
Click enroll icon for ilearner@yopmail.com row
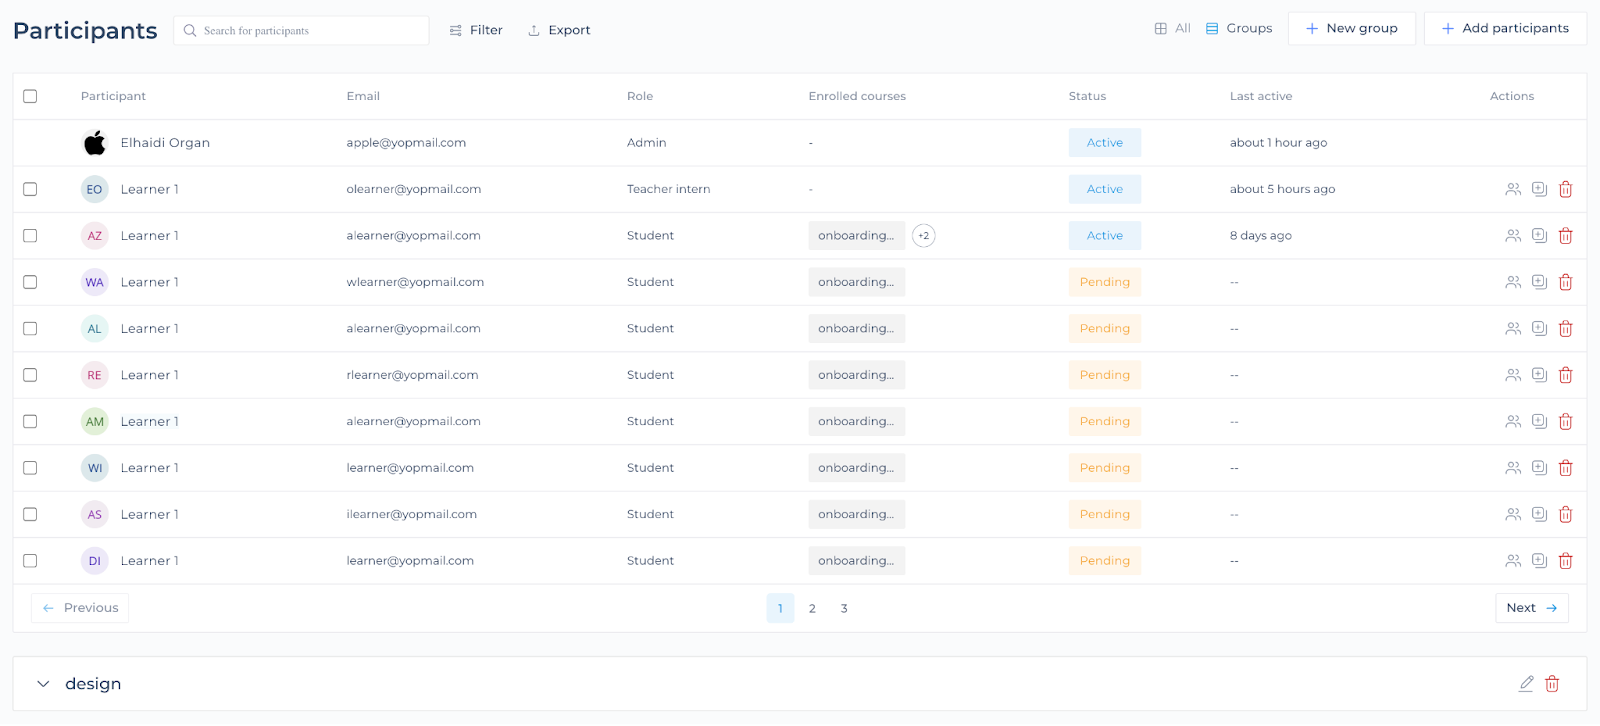pyautogui.click(x=1540, y=515)
